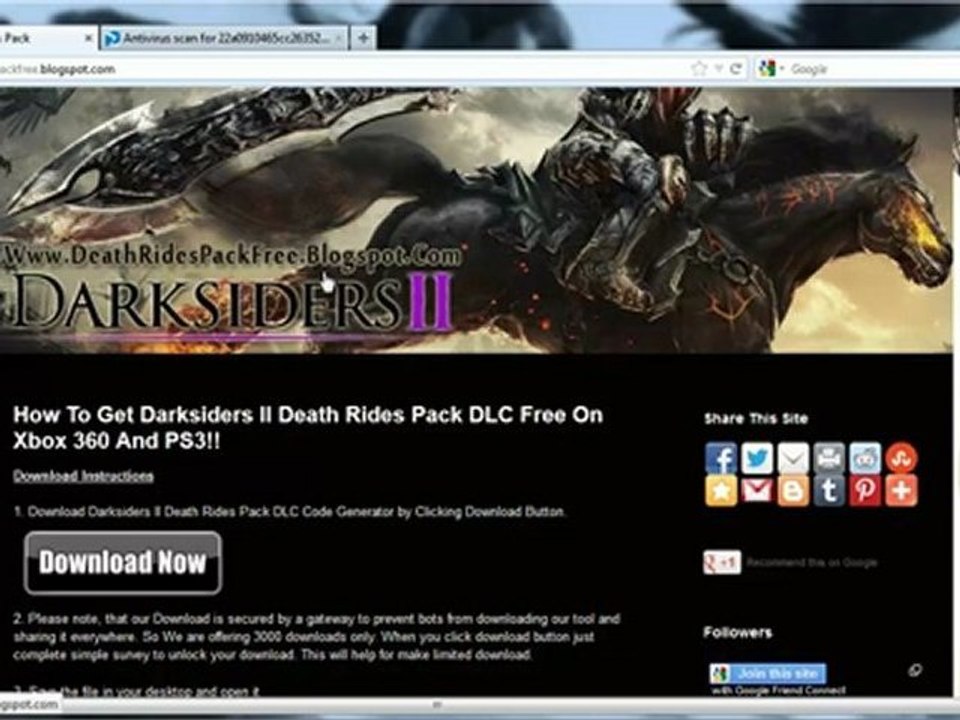960x720 pixels.
Task: Click the Antivirus scan tab favicon
Action: point(112,39)
